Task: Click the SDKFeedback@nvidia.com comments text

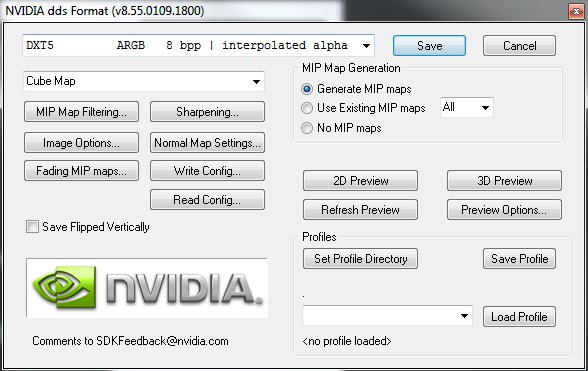Action: tap(130, 341)
